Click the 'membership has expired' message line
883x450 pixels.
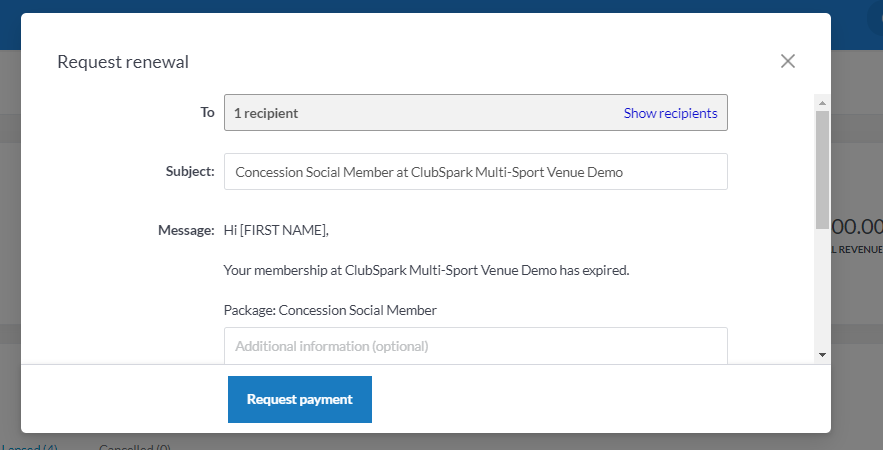click(x=426, y=270)
